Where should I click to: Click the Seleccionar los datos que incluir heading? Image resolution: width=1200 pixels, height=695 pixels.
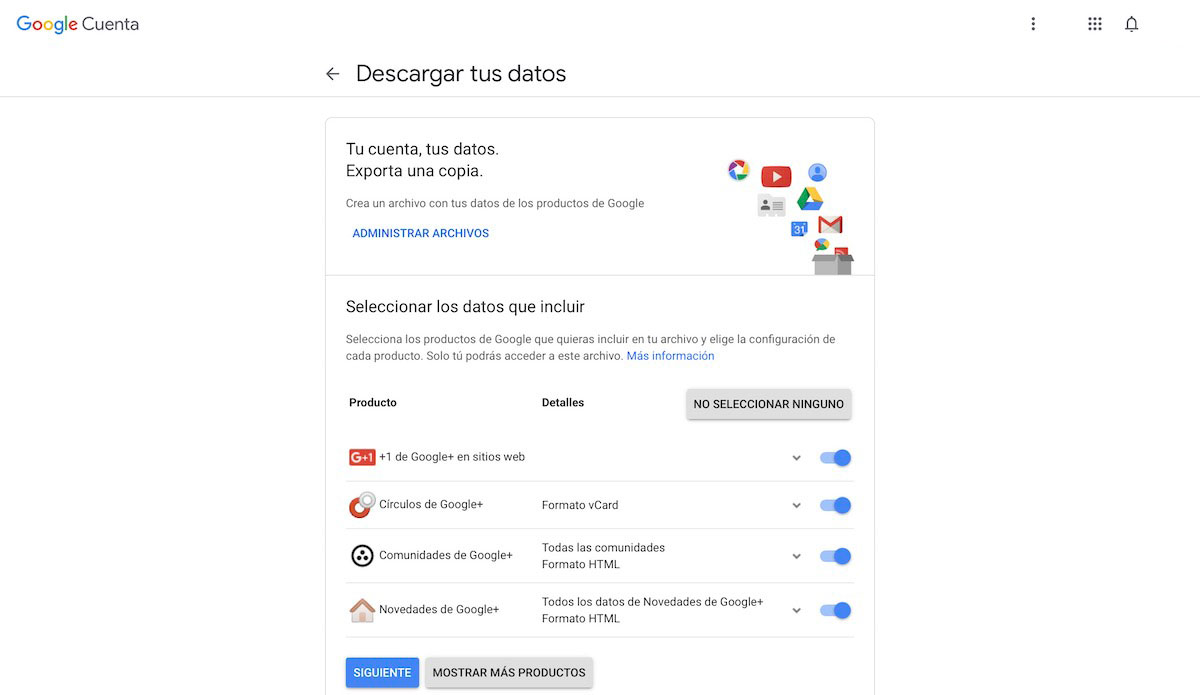click(465, 306)
